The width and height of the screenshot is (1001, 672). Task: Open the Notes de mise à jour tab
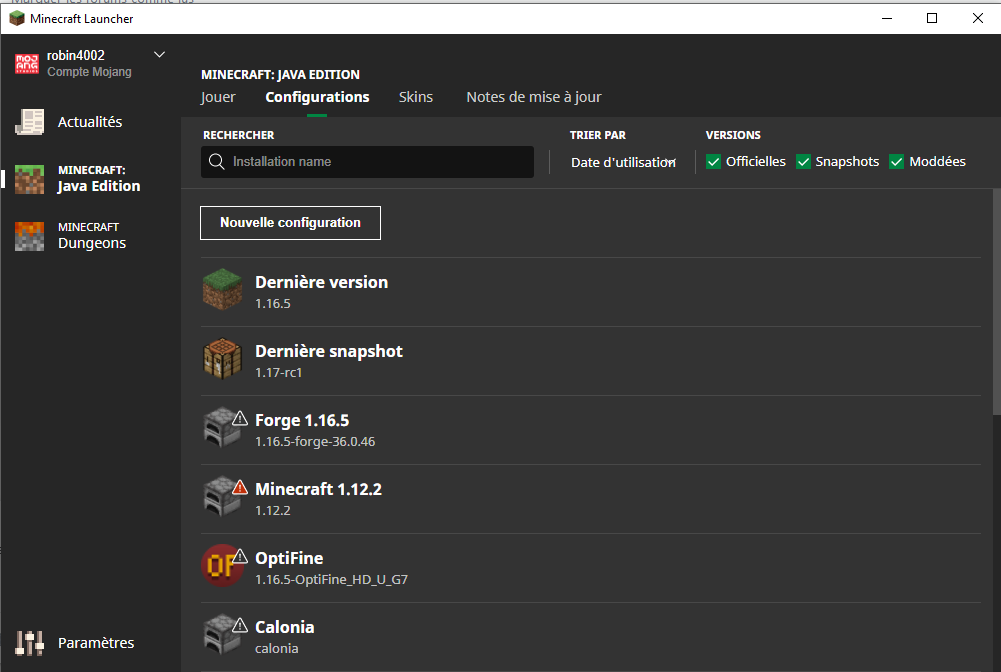click(534, 97)
